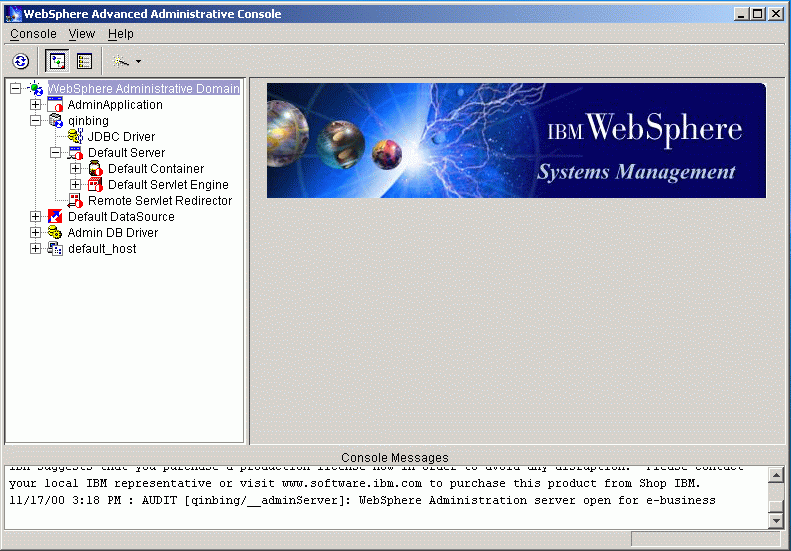The width and height of the screenshot is (791, 551).
Task: Open the Wizards dropdown arrow
Action: (138, 62)
